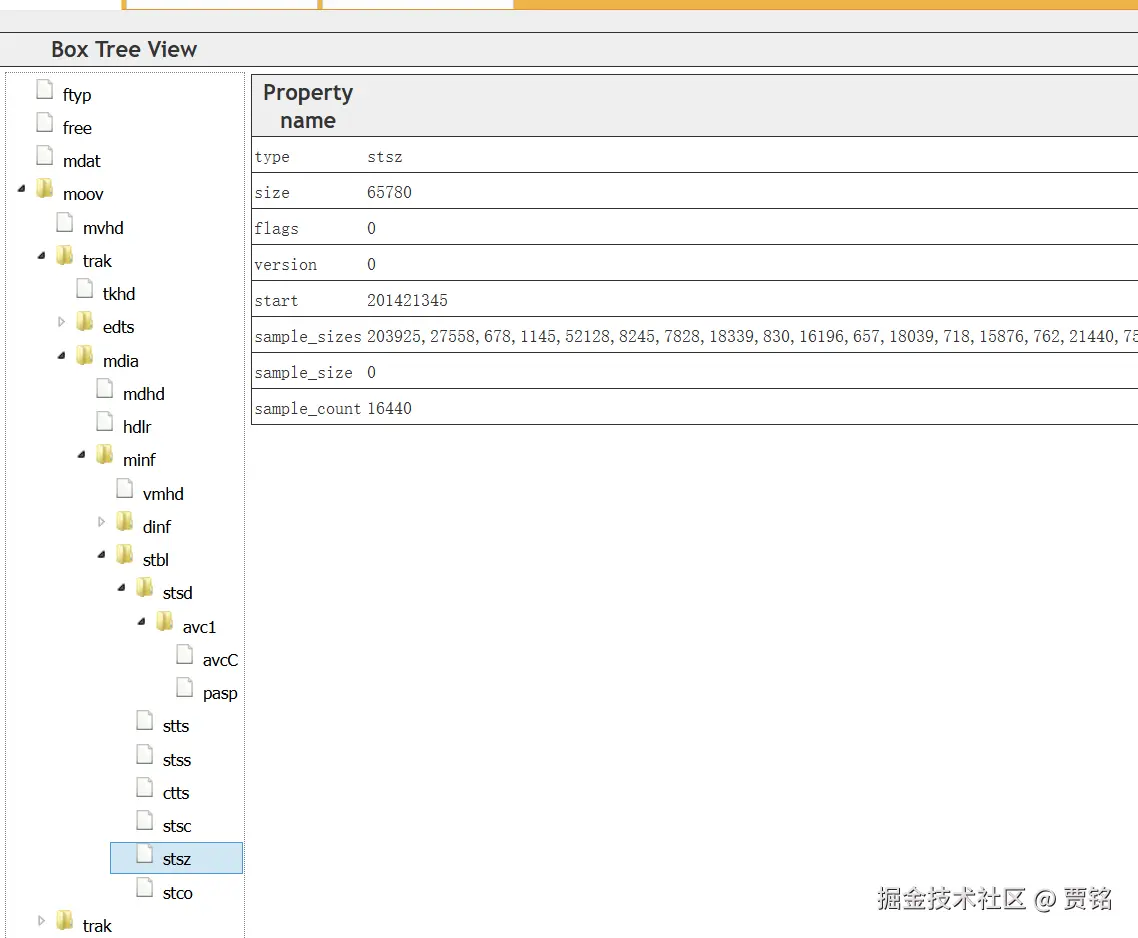The height and width of the screenshot is (938, 1138).
Task: Select the free box file icon
Action: click(x=45, y=123)
